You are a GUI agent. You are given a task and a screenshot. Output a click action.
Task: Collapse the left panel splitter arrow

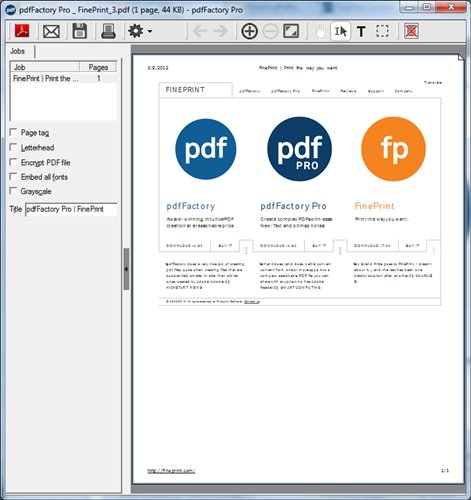tap(126, 269)
